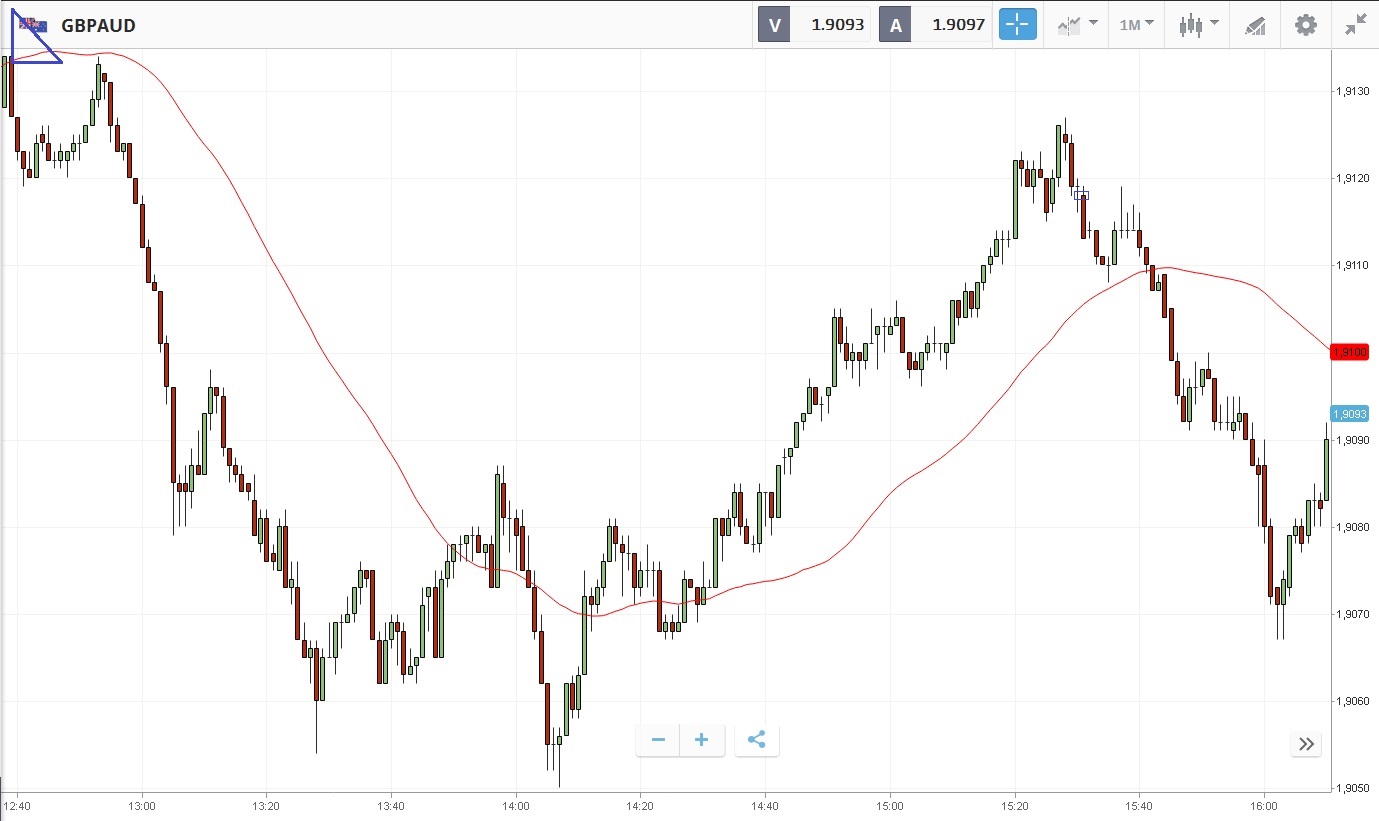Open chart settings gear icon
The width and height of the screenshot is (1379, 821).
[x=1306, y=25]
